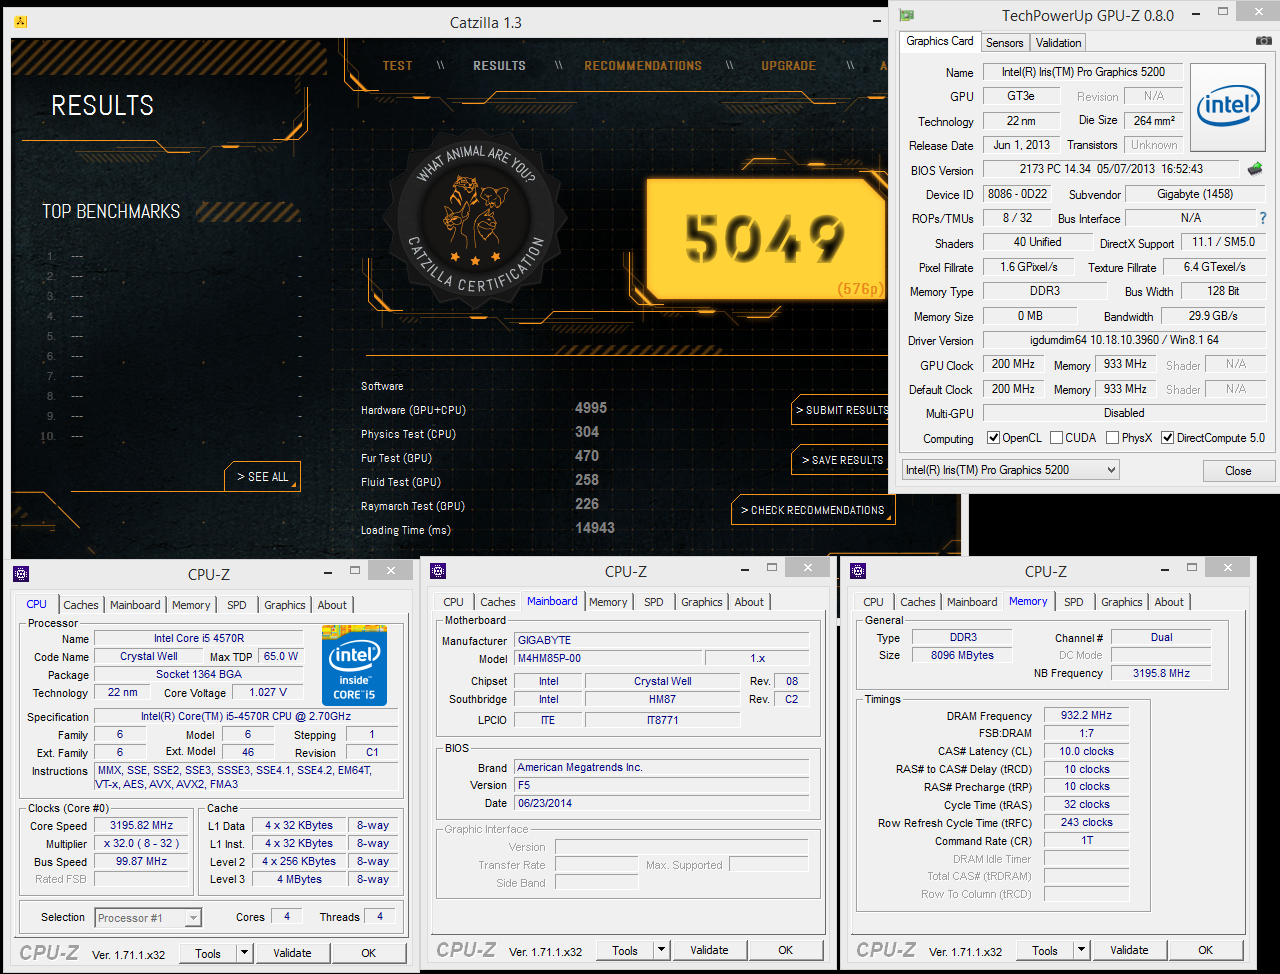Click the CPU-Z Mainboard window title icon

[437, 571]
